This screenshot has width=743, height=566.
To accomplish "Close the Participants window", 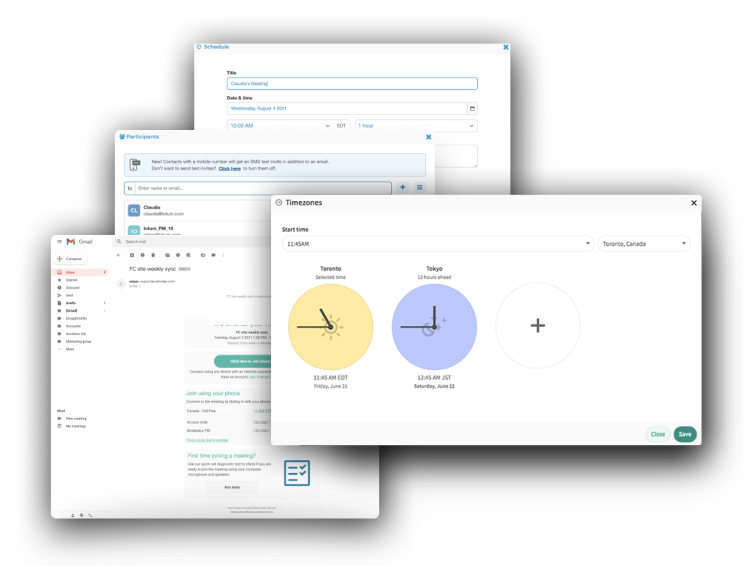I will (x=428, y=137).
